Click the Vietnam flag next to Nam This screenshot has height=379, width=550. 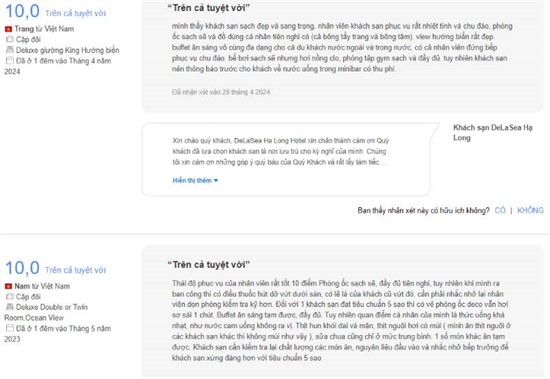pyautogui.click(x=8, y=286)
